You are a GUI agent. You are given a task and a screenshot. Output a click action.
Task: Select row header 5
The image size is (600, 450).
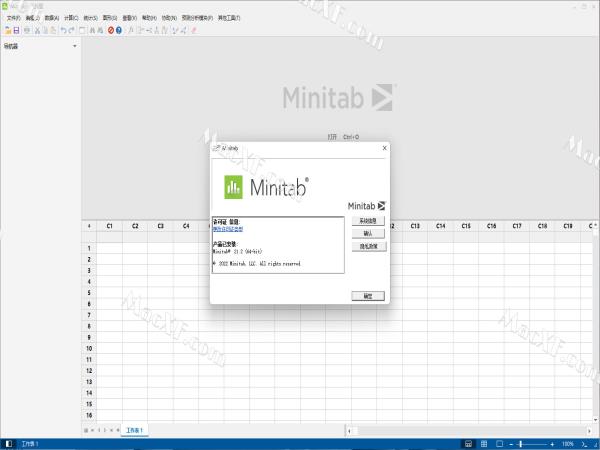[89, 293]
